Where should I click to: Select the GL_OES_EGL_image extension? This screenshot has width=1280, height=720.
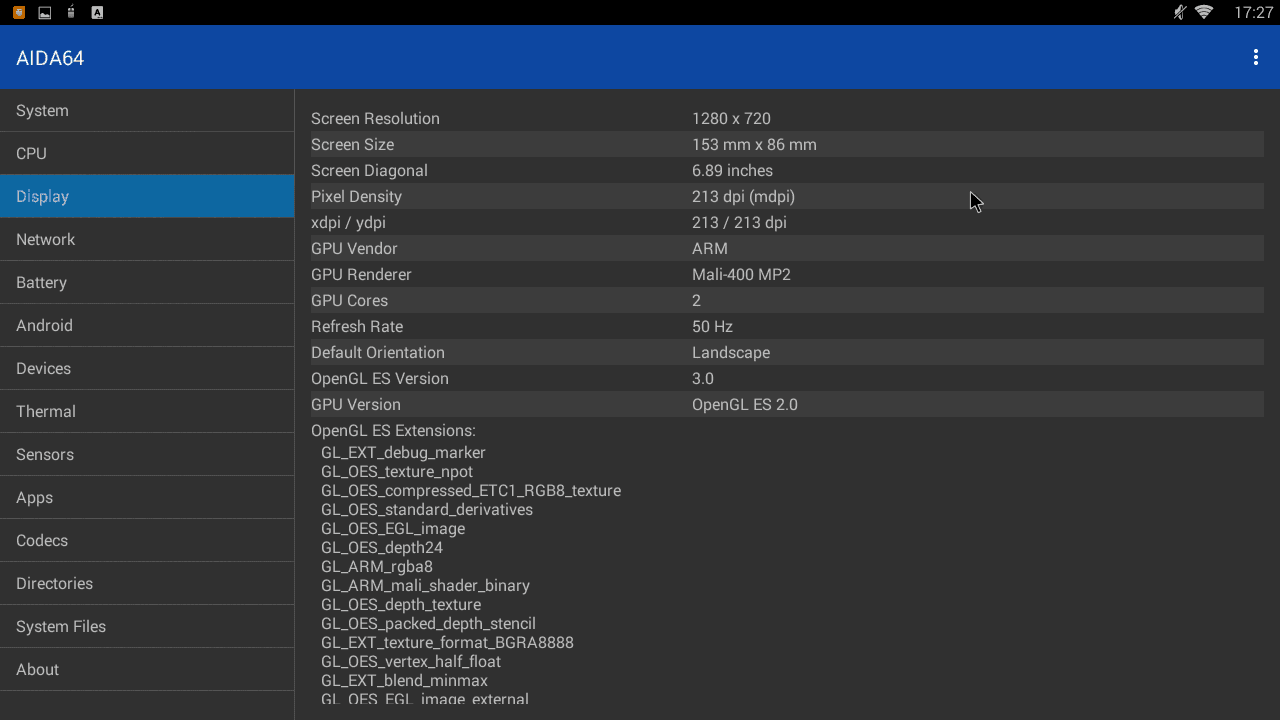click(393, 529)
